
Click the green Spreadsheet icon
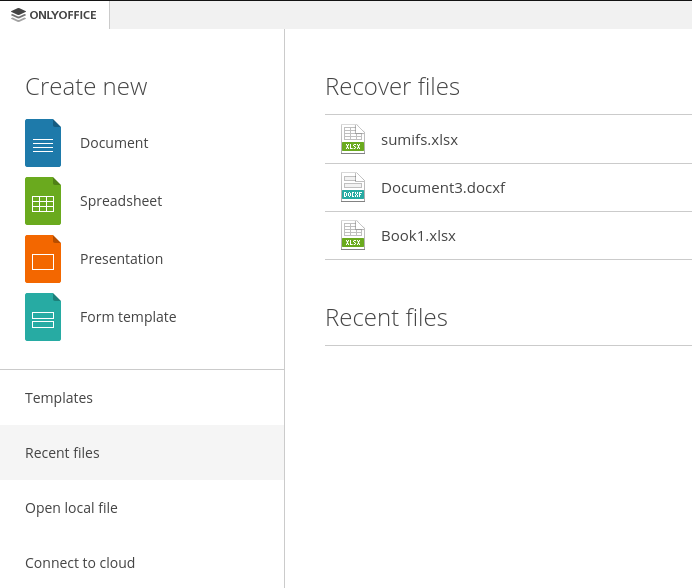43,201
